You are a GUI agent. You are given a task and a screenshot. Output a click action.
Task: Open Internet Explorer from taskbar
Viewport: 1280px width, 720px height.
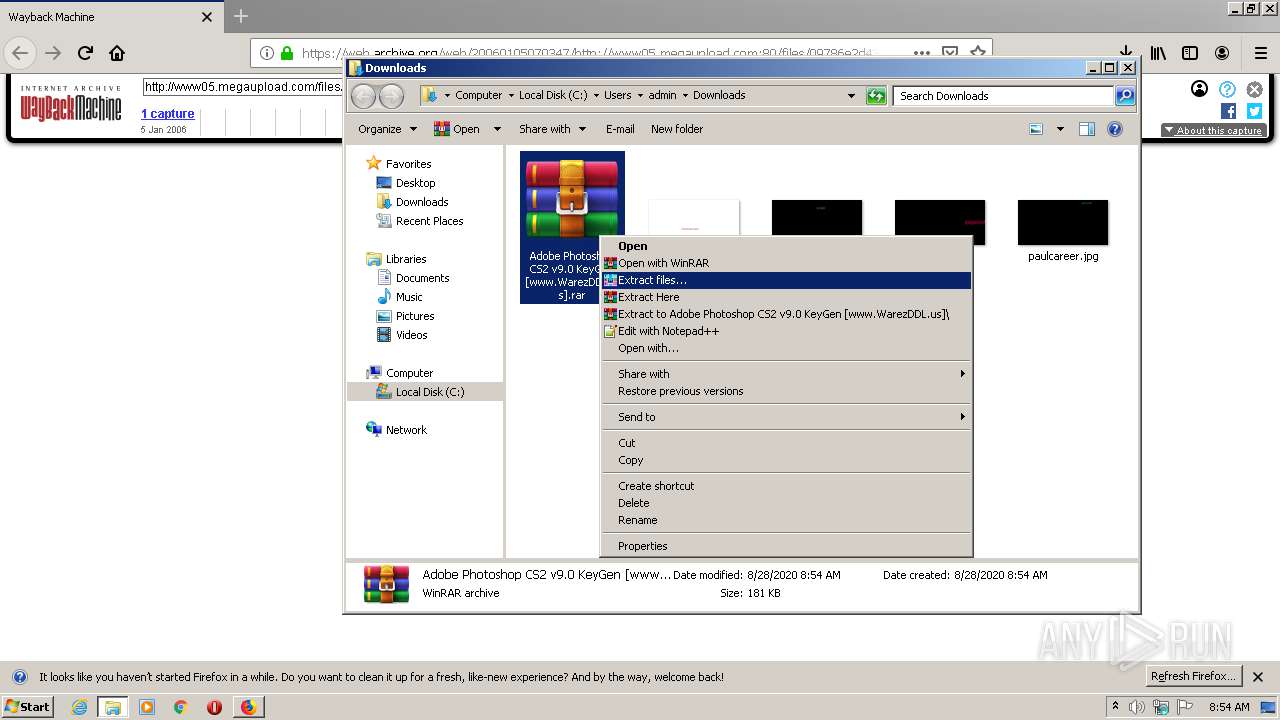pos(79,707)
